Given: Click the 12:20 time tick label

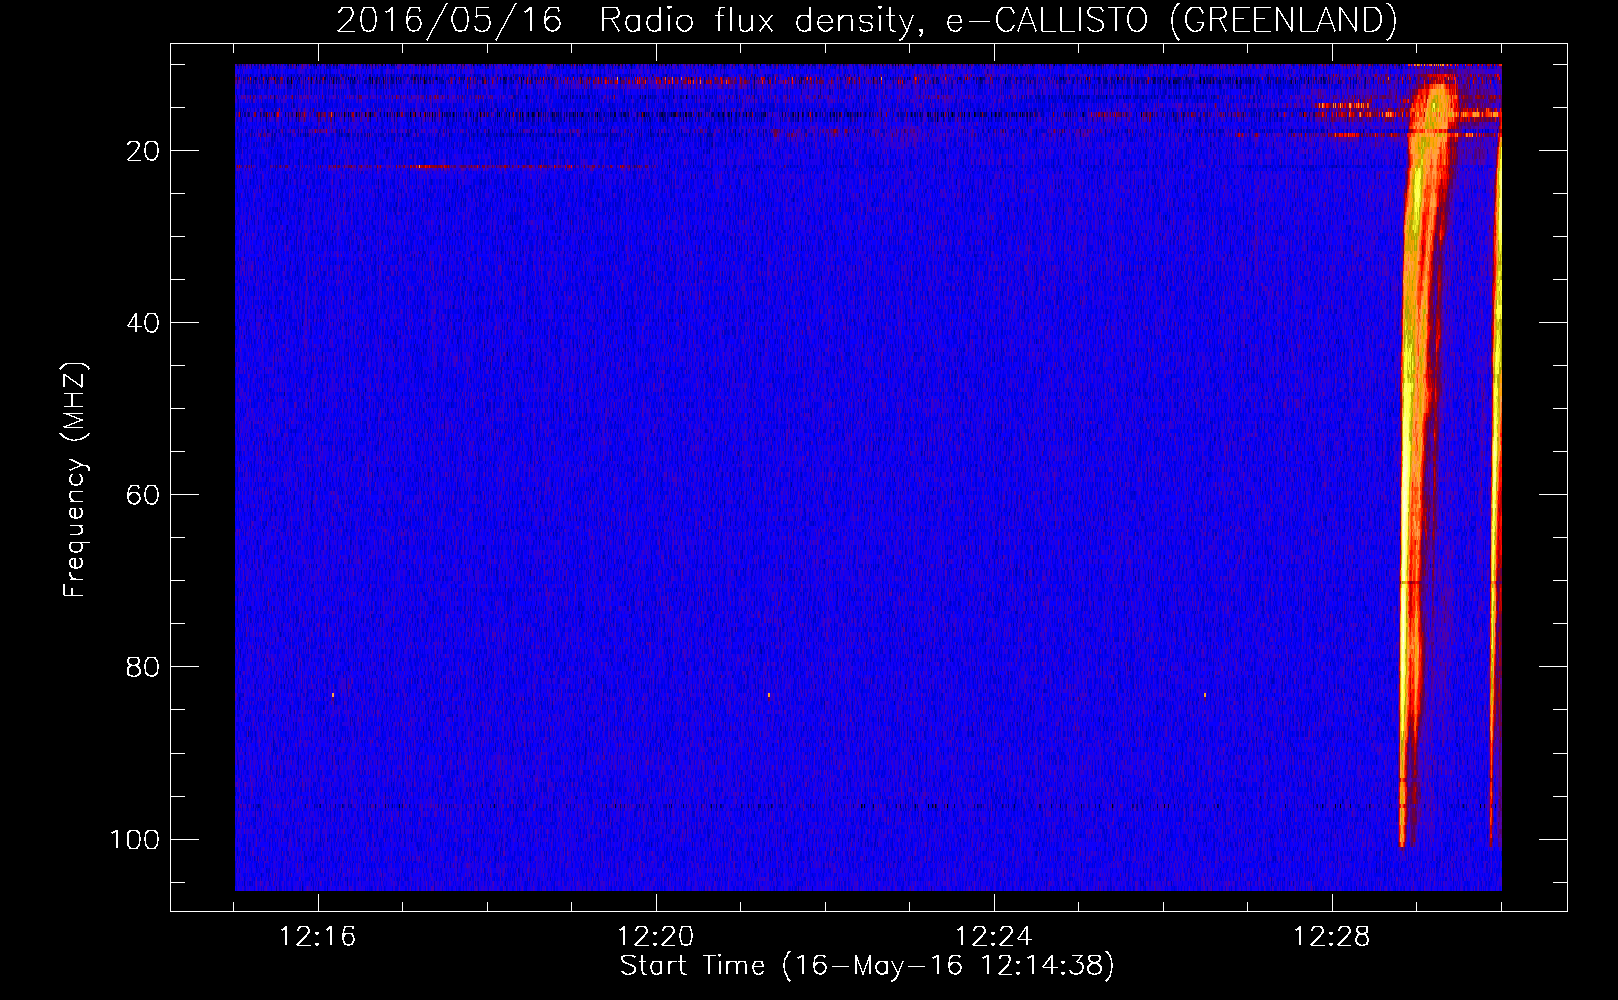Looking at the screenshot, I should point(656,937).
